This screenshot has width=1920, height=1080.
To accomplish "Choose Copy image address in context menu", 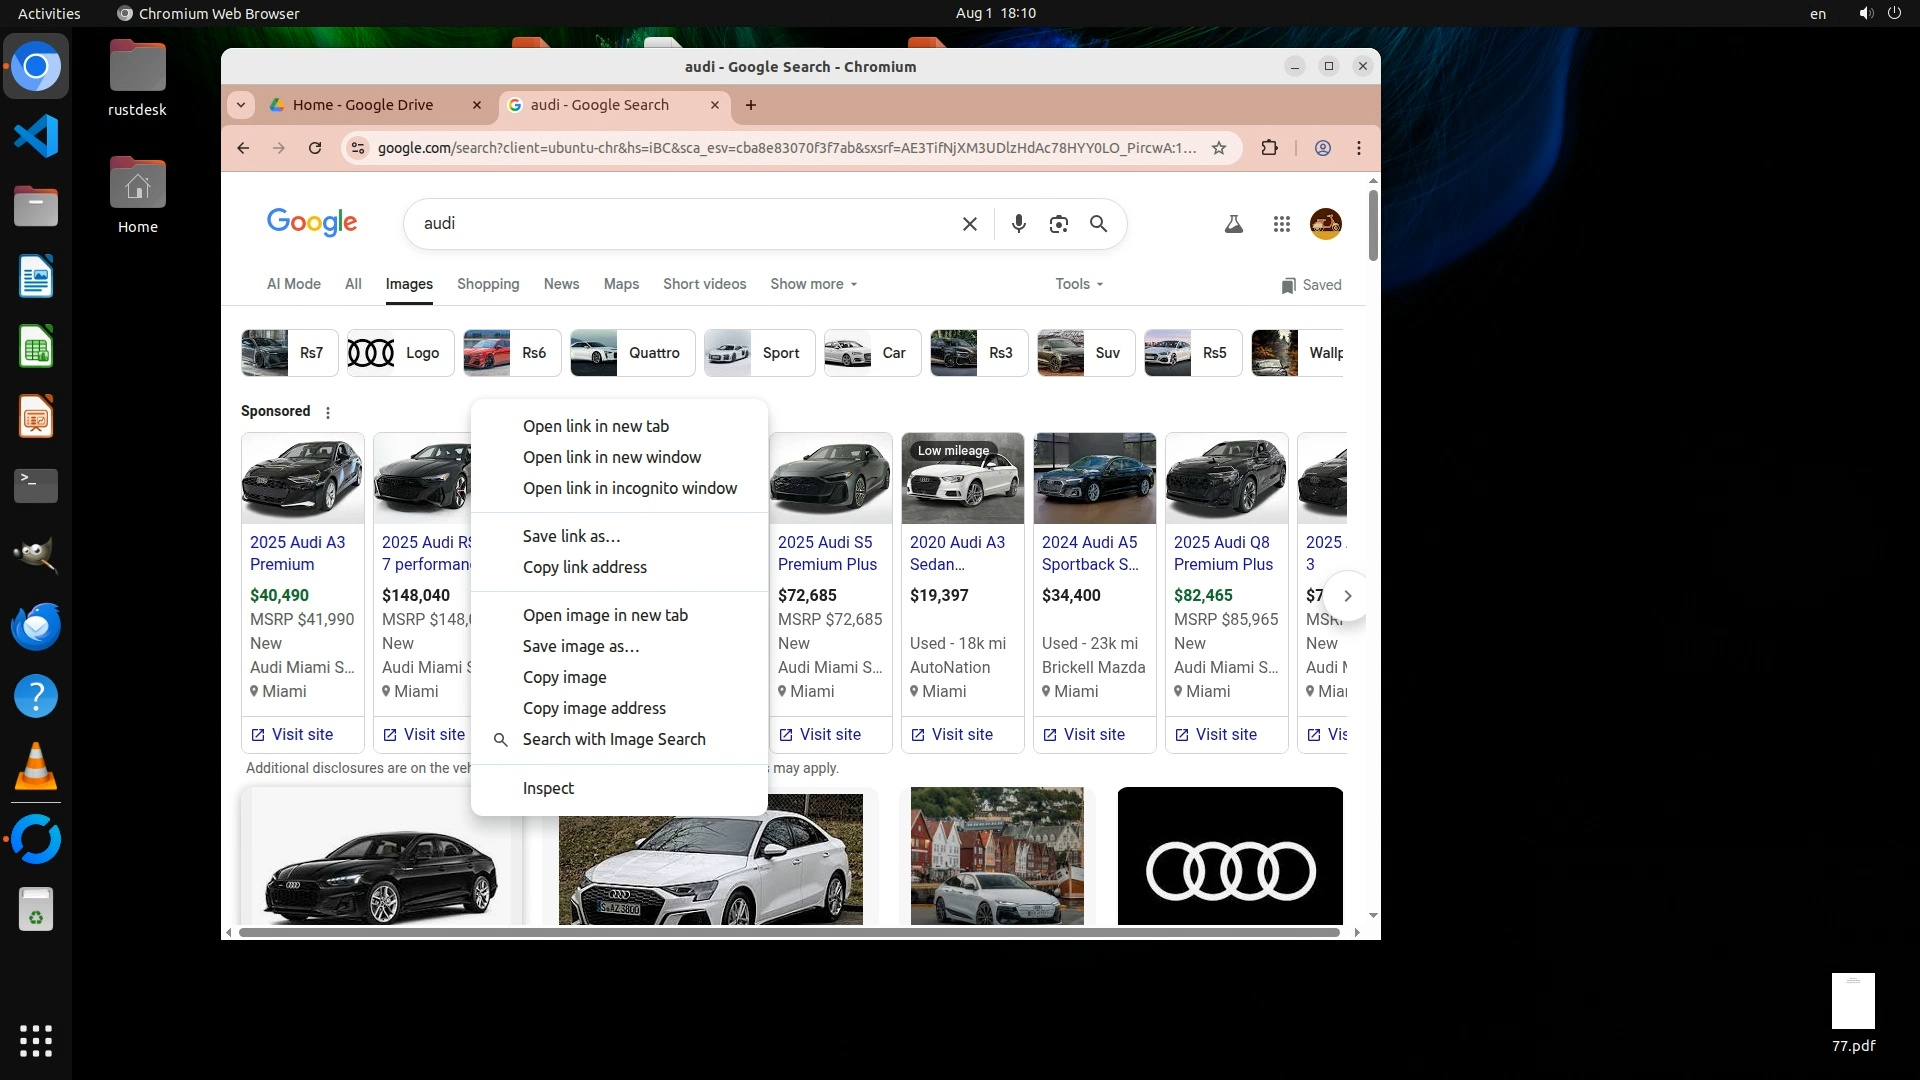I will coord(594,708).
